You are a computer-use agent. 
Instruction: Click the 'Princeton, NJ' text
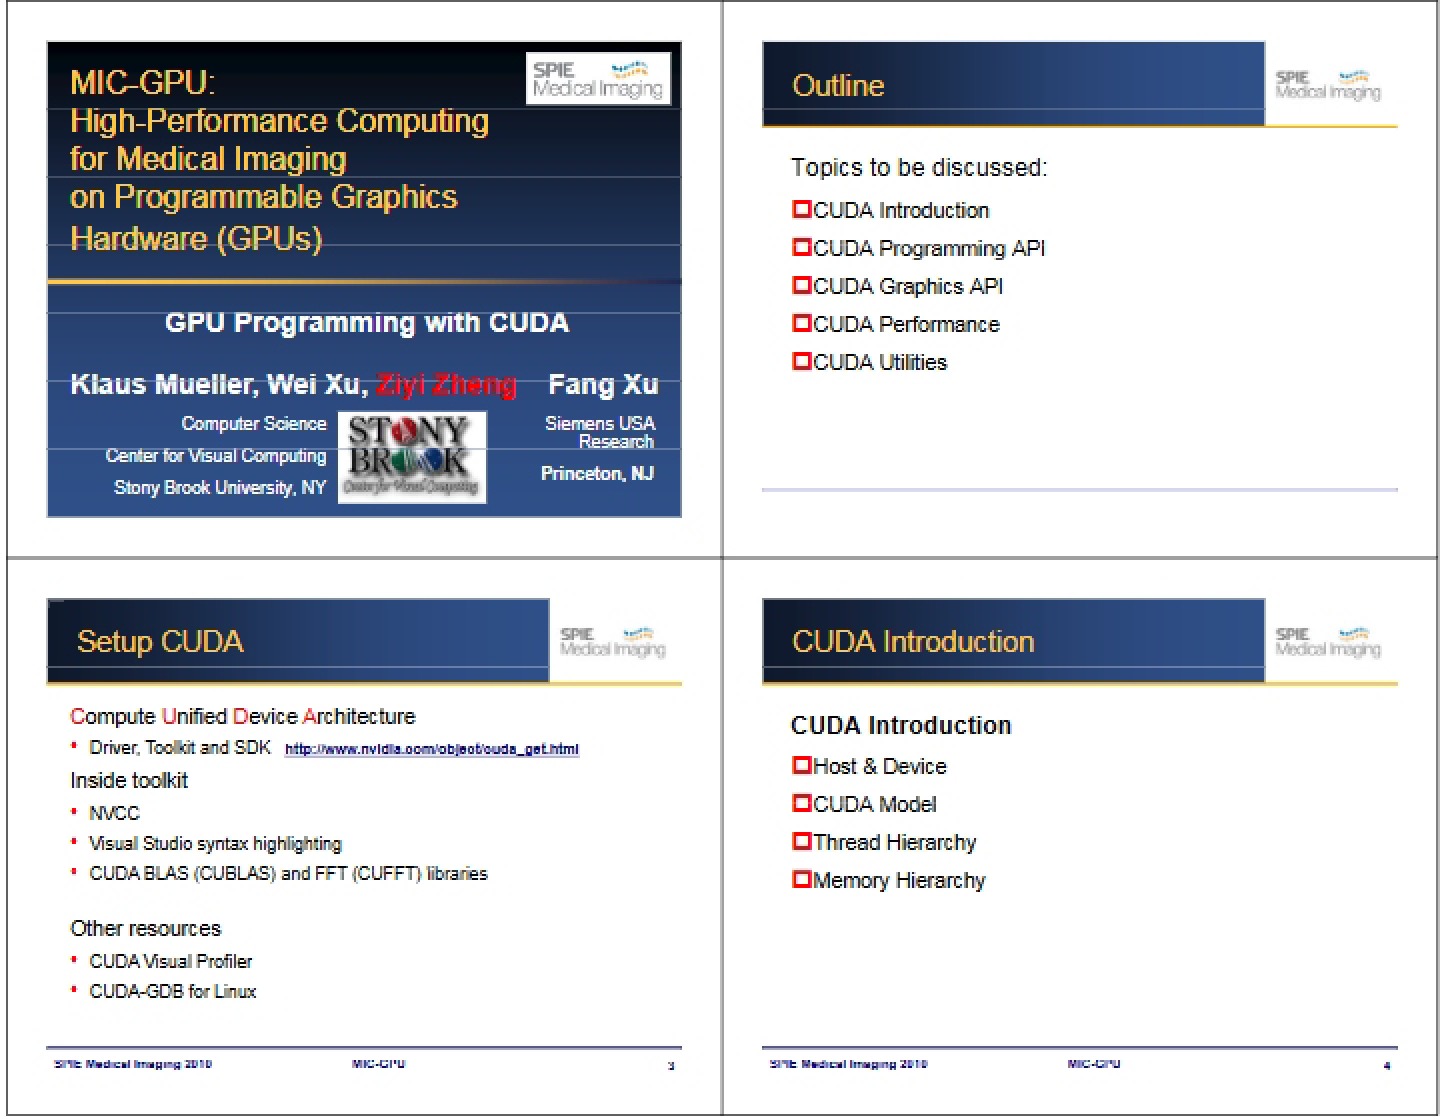pyautogui.click(x=597, y=473)
